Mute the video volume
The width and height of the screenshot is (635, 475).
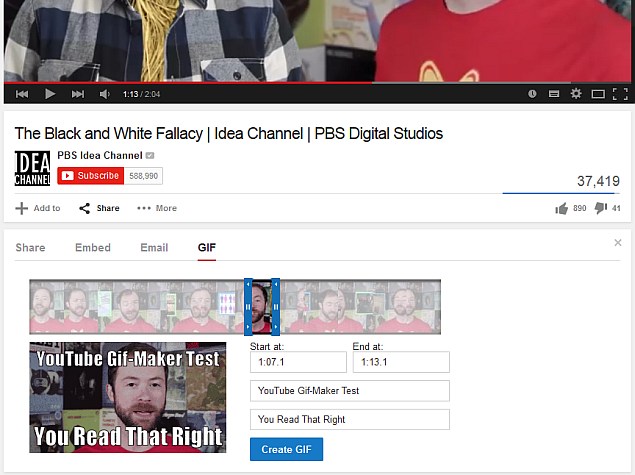tap(105, 94)
